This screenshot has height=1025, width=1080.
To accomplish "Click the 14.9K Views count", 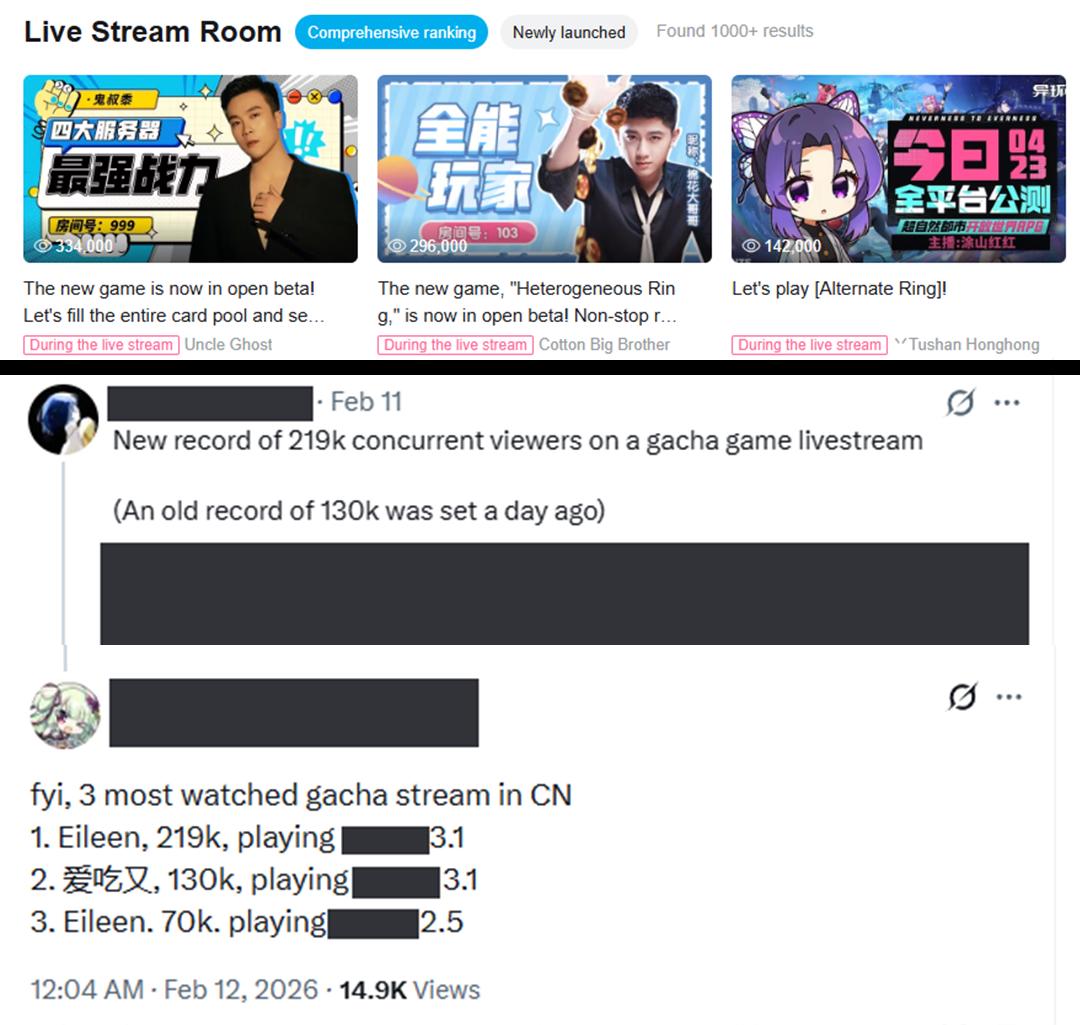I will tap(409, 990).
